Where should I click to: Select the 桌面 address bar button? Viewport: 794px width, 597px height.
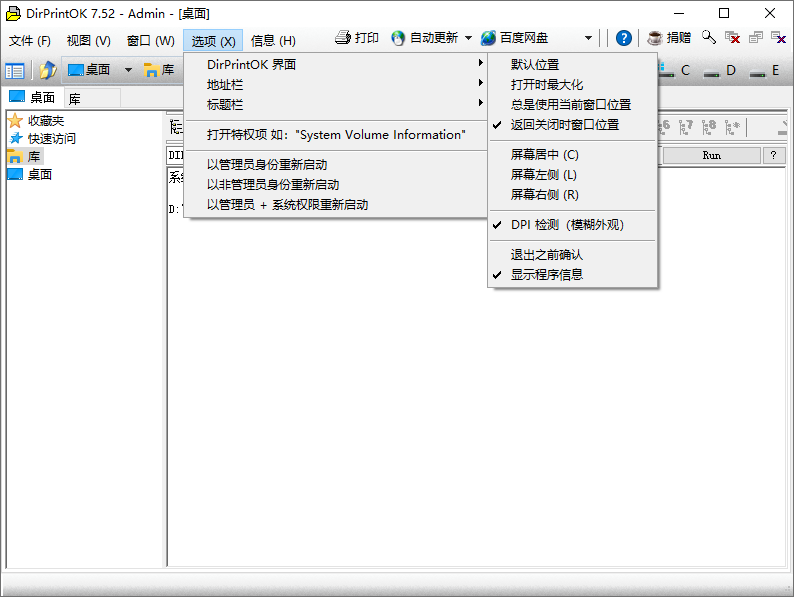89,70
